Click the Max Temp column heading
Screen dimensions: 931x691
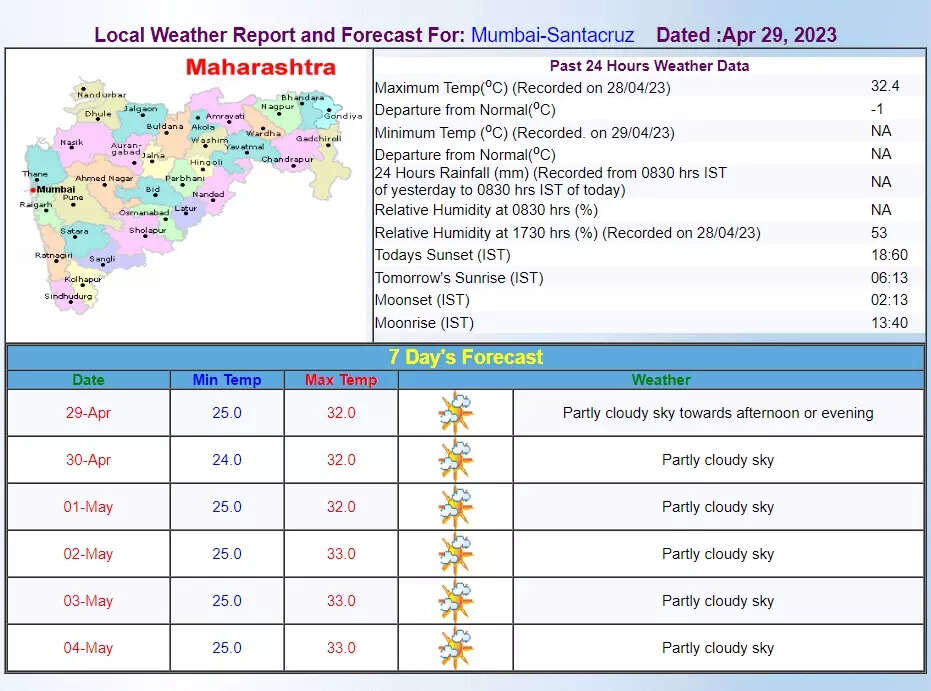[x=340, y=380]
